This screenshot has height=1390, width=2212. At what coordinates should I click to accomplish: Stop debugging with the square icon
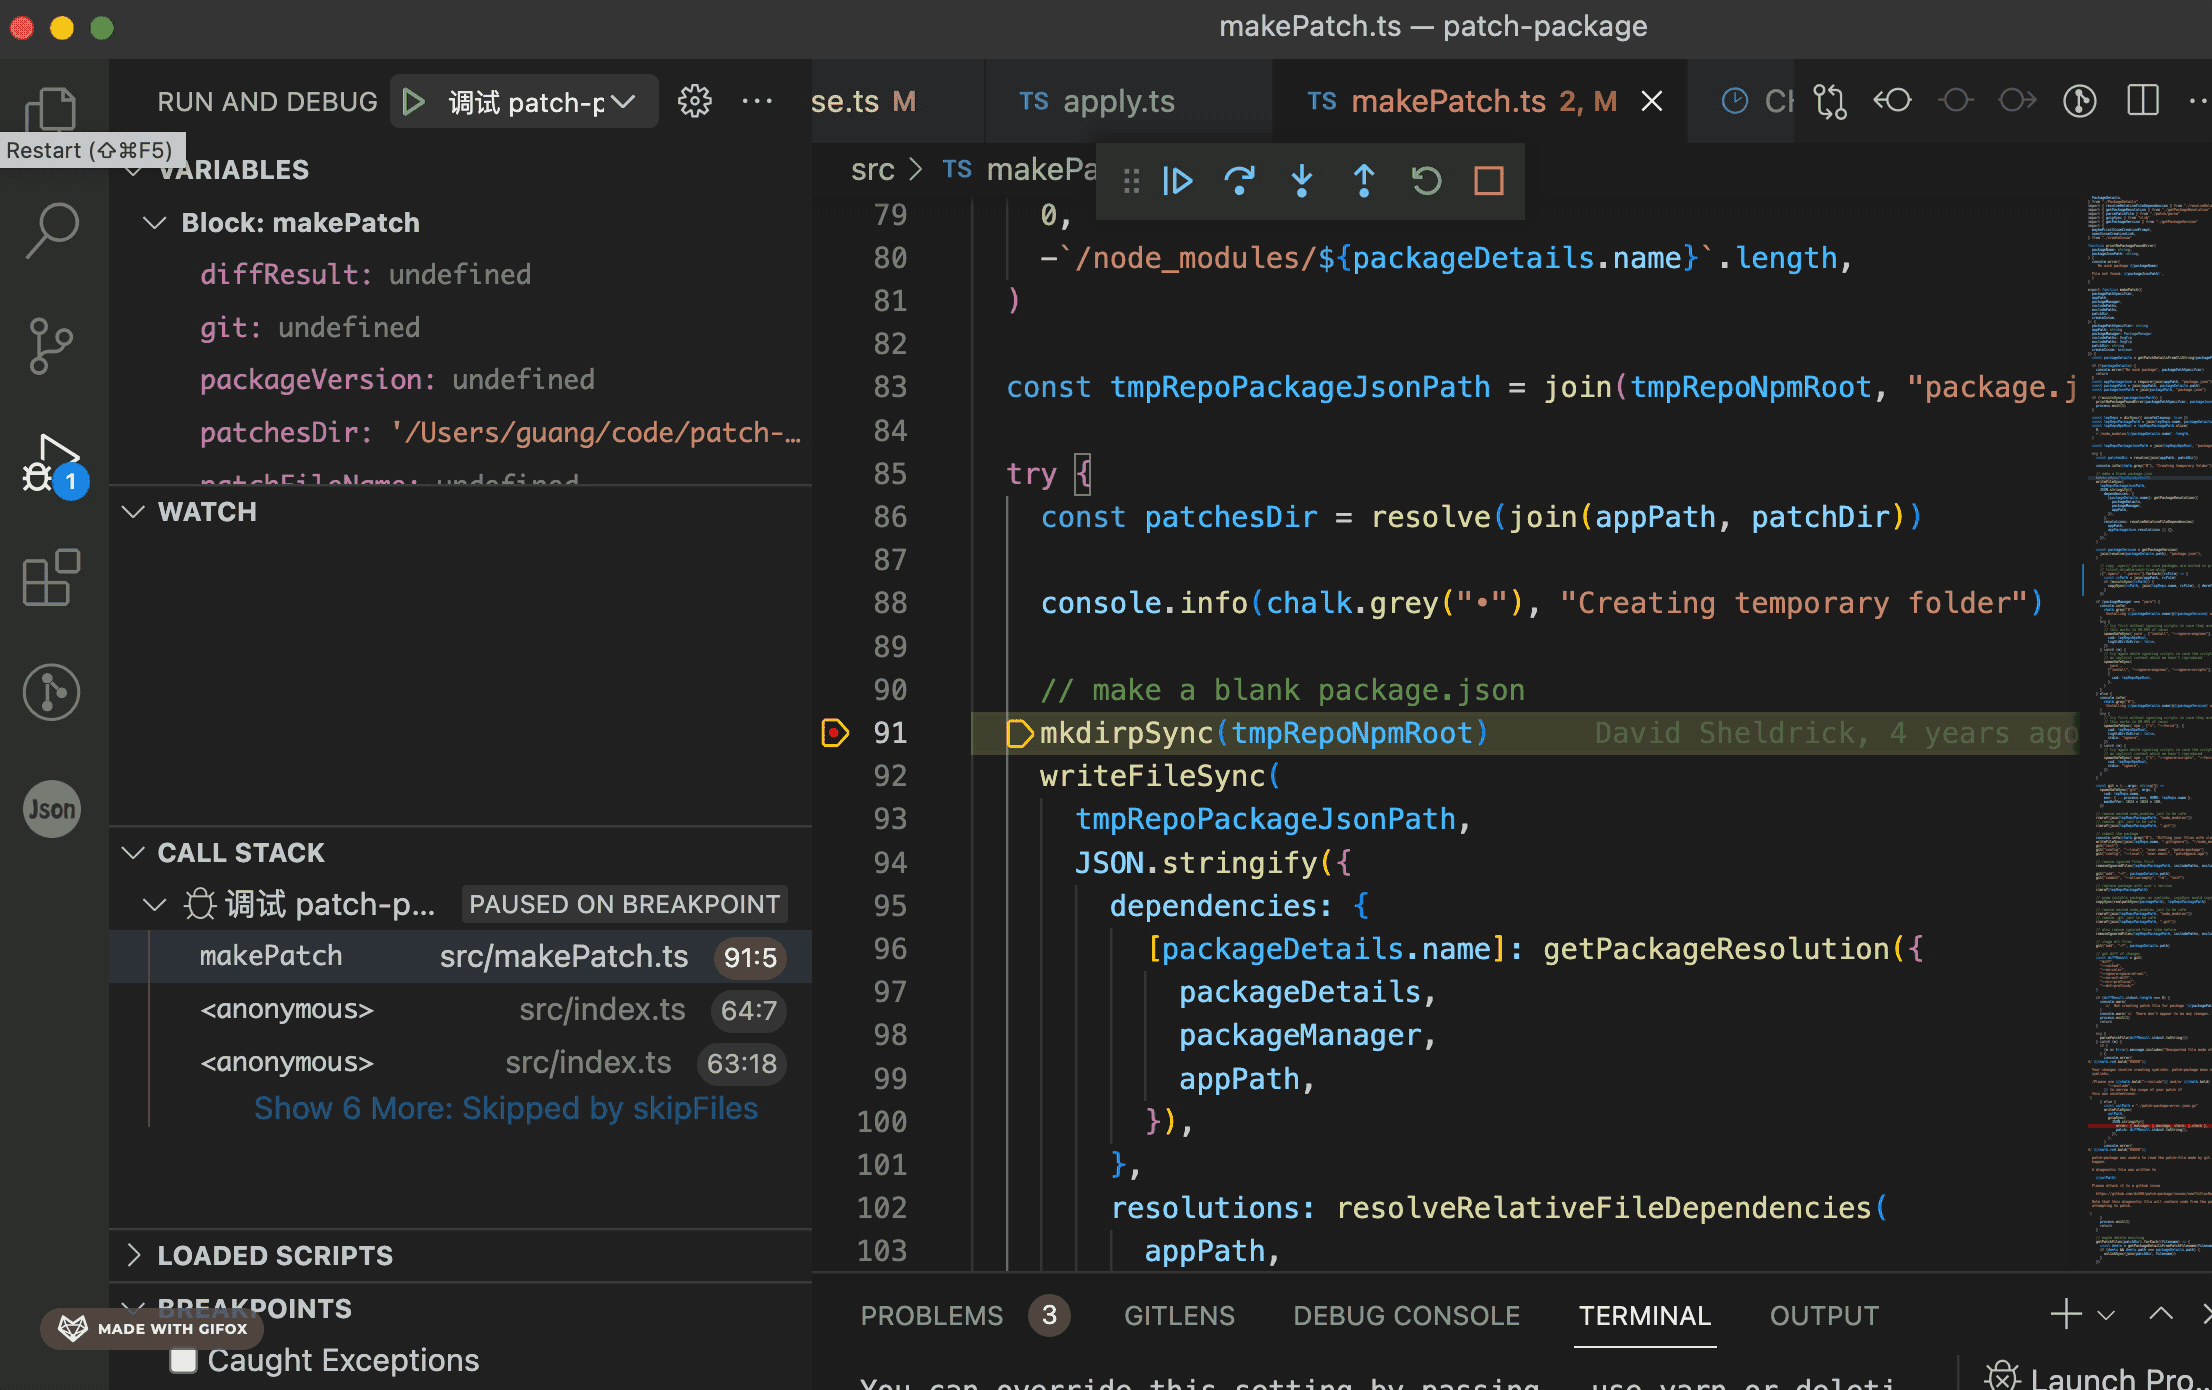click(1488, 181)
